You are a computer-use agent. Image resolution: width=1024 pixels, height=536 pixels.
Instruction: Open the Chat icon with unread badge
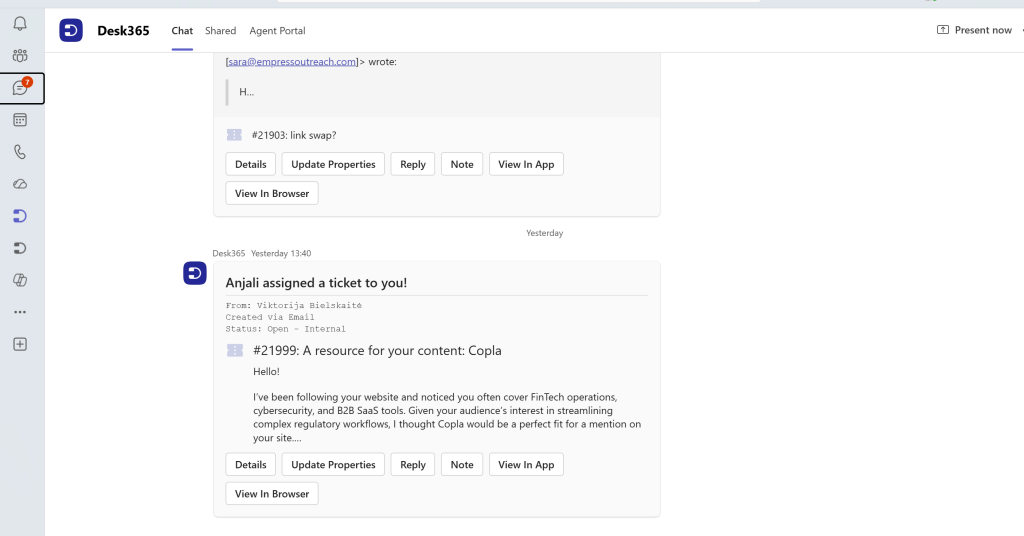[x=20, y=87]
